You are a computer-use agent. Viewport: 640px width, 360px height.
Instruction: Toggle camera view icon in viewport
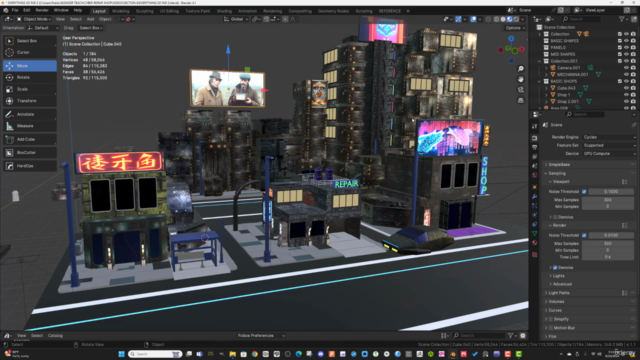coord(521,90)
